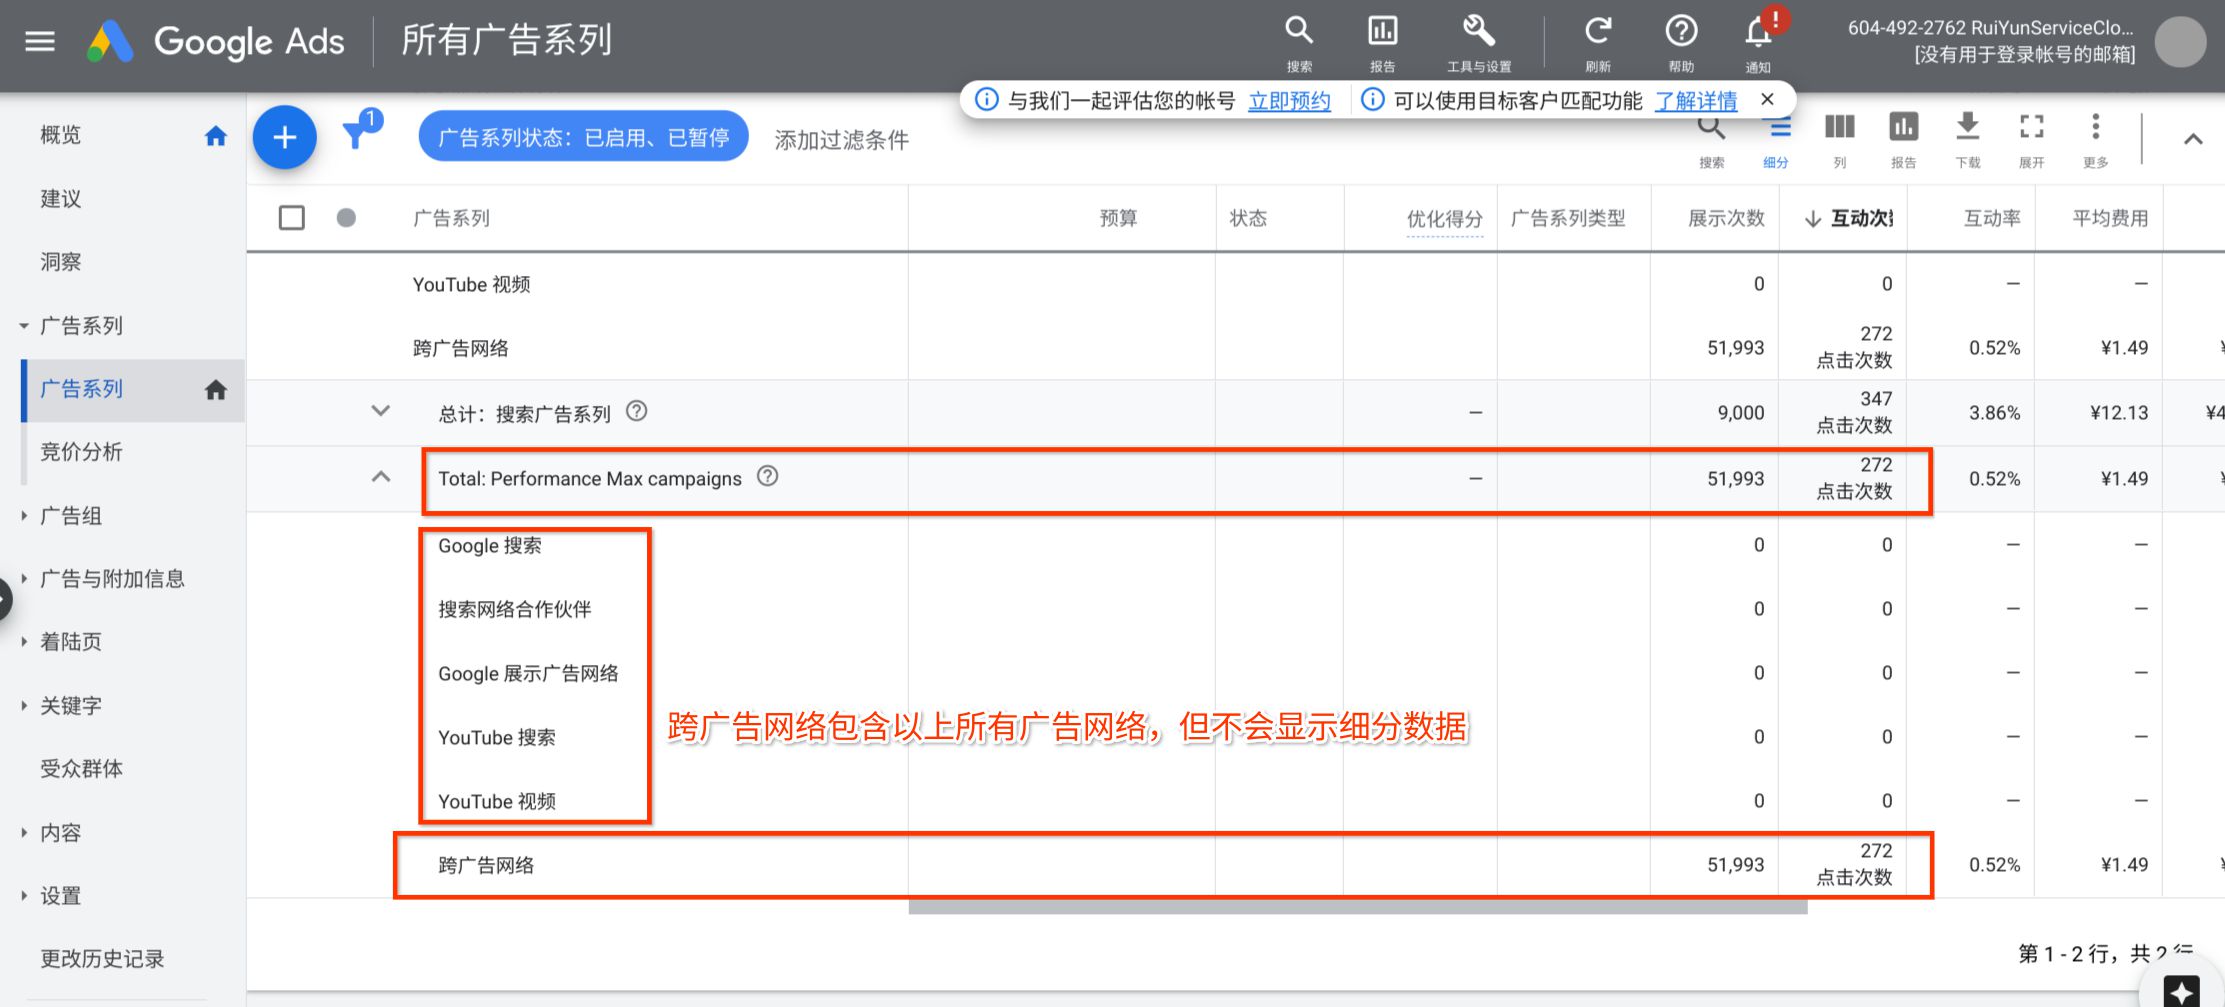Open 更改历史记录 in the sidebar
Viewport: 2225px width, 1007px height.
pos(102,959)
